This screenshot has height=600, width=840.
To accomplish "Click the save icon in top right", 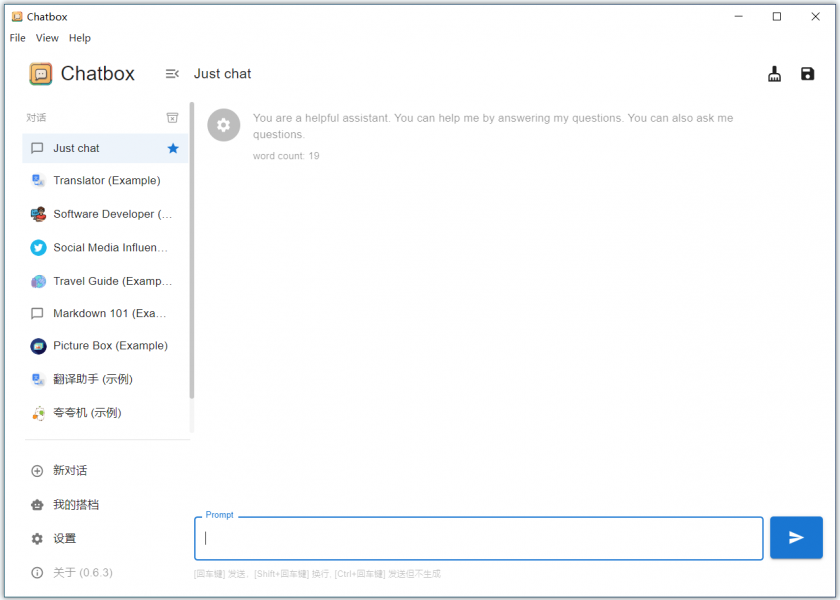I will pyautogui.click(x=808, y=74).
